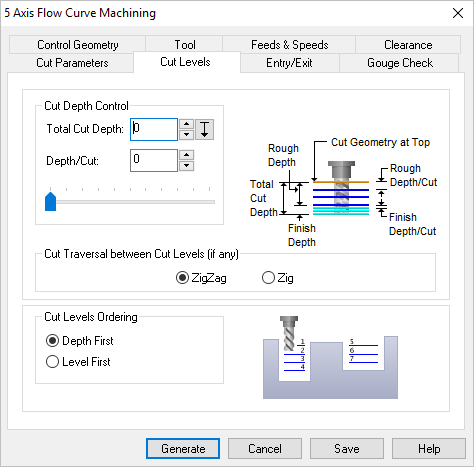Click 'Cut Traversal between Cut Levels' heading

click(x=141, y=254)
